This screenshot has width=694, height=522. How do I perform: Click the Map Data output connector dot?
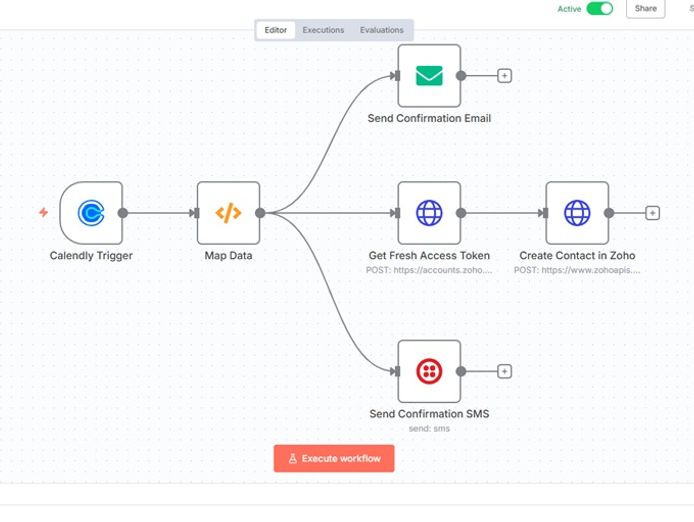pos(260,213)
